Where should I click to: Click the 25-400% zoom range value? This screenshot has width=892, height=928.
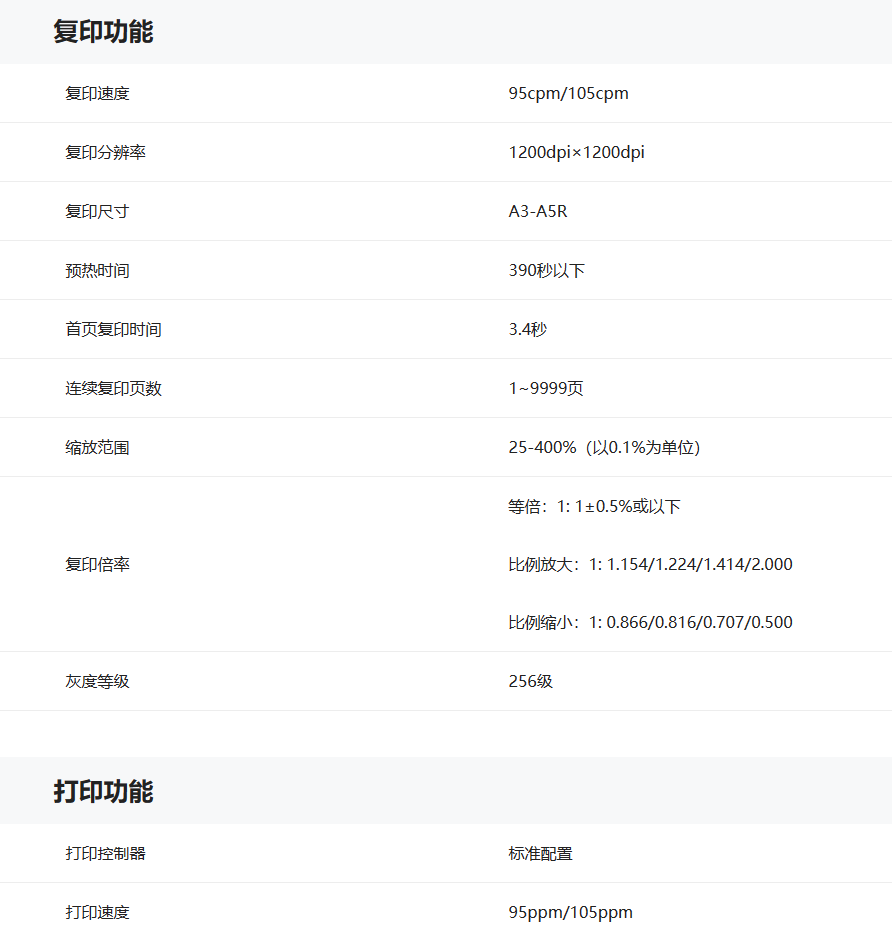click(604, 448)
